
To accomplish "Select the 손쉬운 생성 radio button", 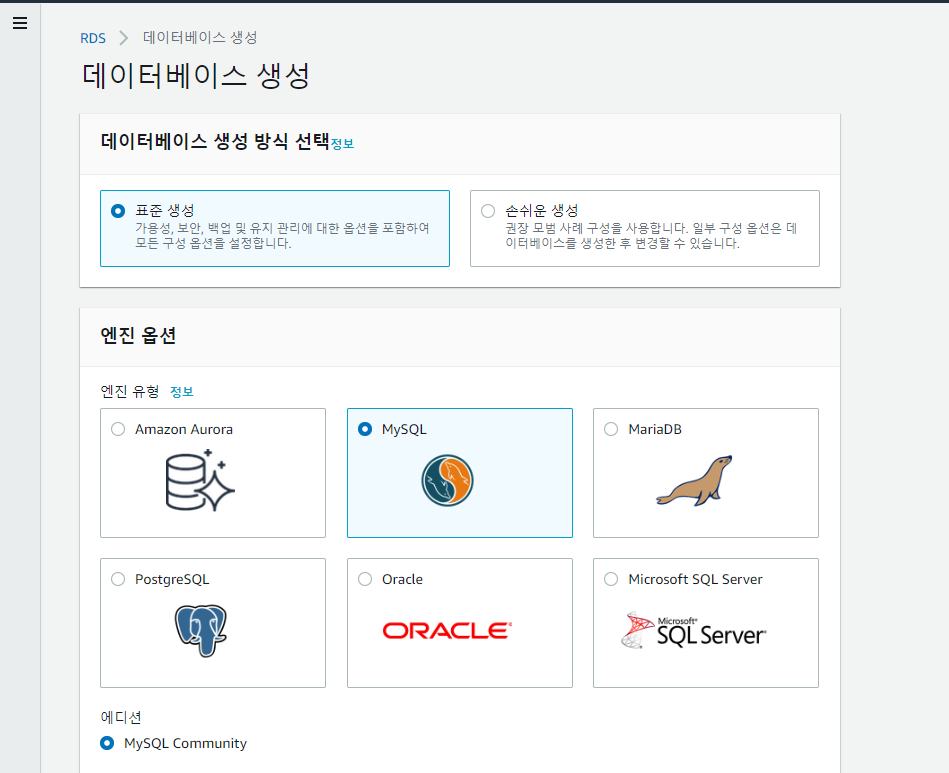I will click(488, 211).
